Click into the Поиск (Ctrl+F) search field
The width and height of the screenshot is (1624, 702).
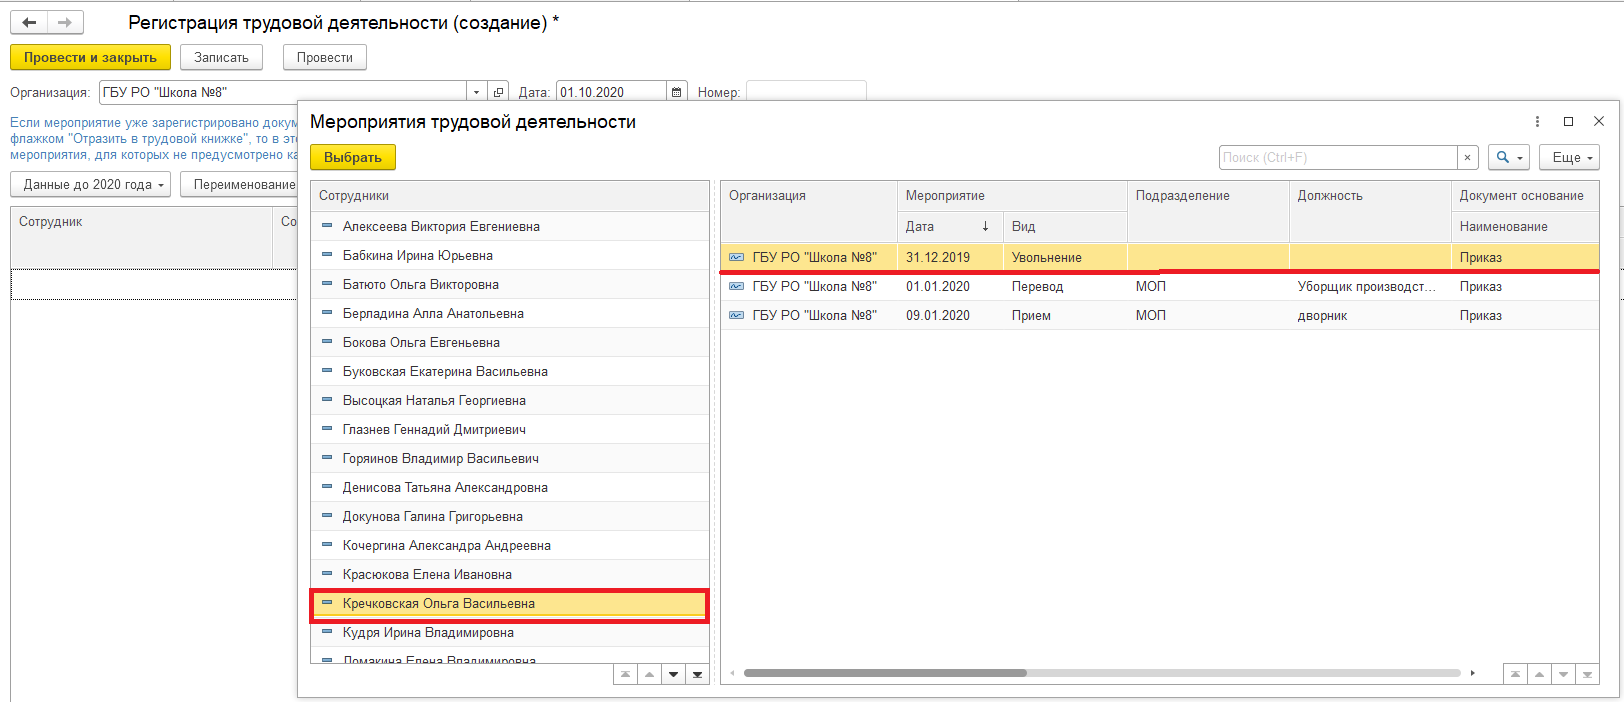click(x=1338, y=158)
